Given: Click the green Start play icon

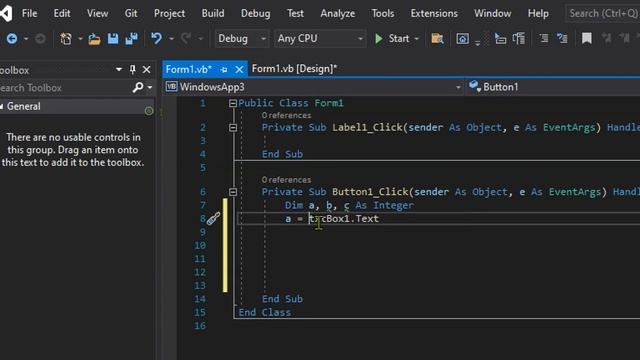Looking at the screenshot, I should 379,39.
